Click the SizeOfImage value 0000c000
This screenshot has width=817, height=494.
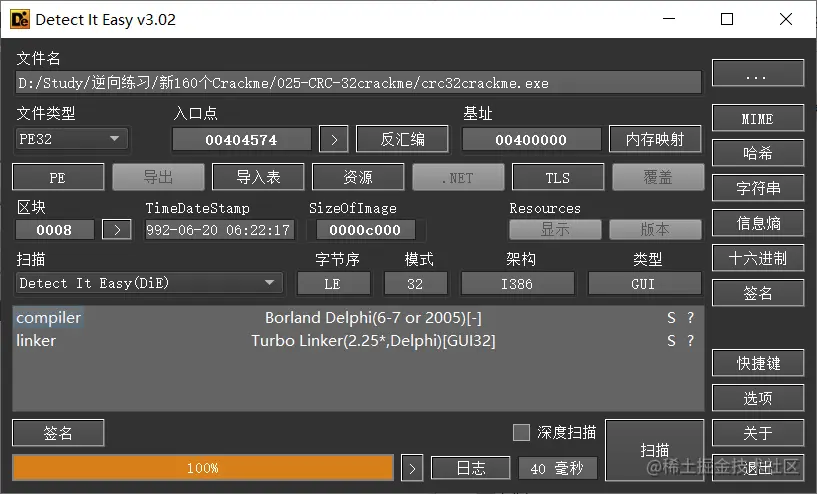pos(365,230)
